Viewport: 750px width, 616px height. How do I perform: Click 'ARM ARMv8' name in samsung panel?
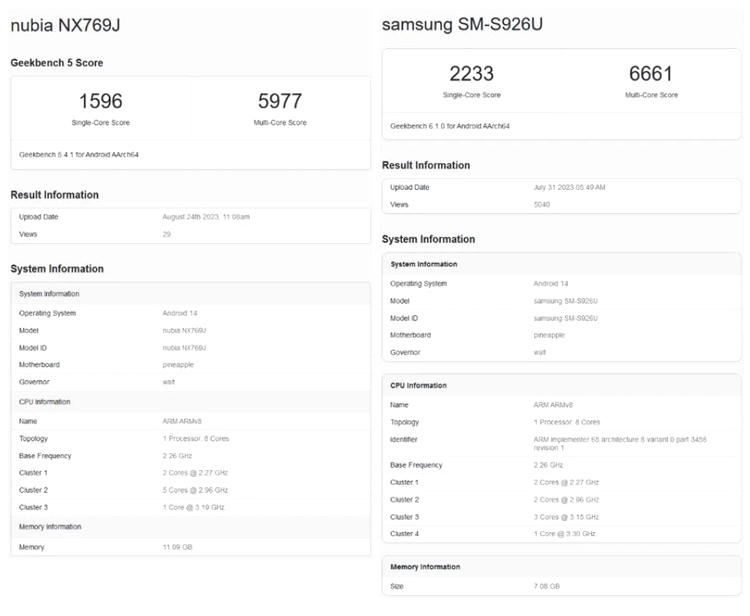point(553,405)
